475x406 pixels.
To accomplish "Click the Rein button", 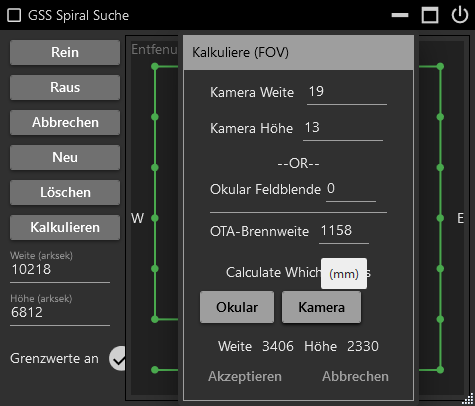I will [x=65, y=52].
